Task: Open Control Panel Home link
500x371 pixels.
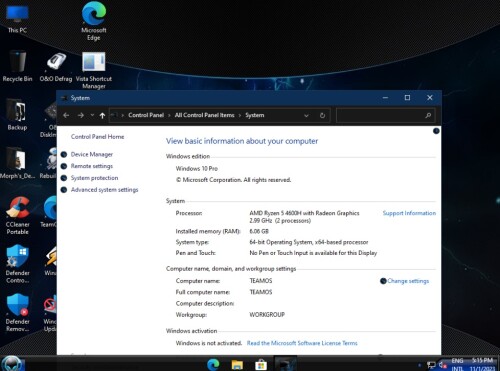Action: pos(97,137)
